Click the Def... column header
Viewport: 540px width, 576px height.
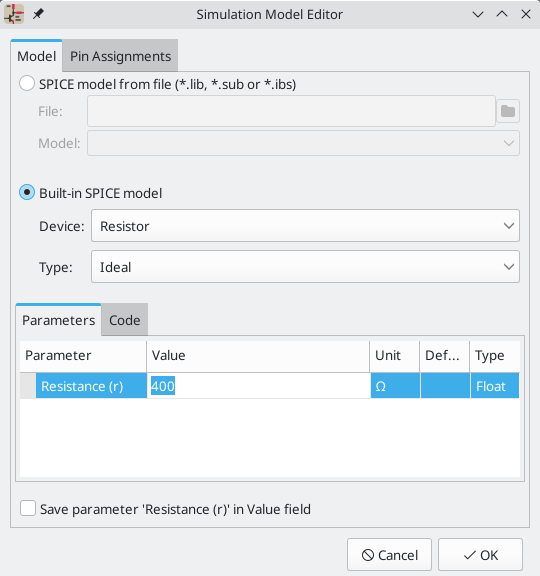(x=445, y=356)
